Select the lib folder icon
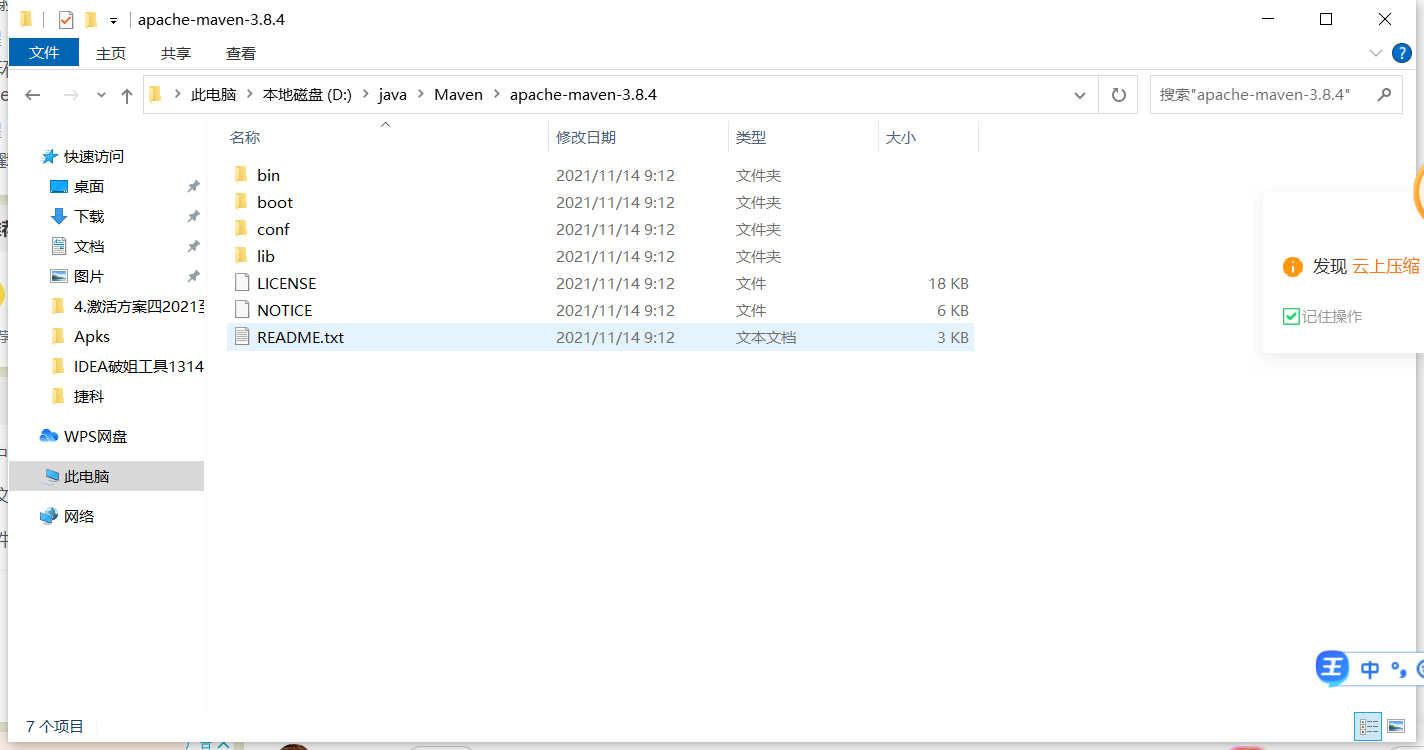 click(240, 256)
